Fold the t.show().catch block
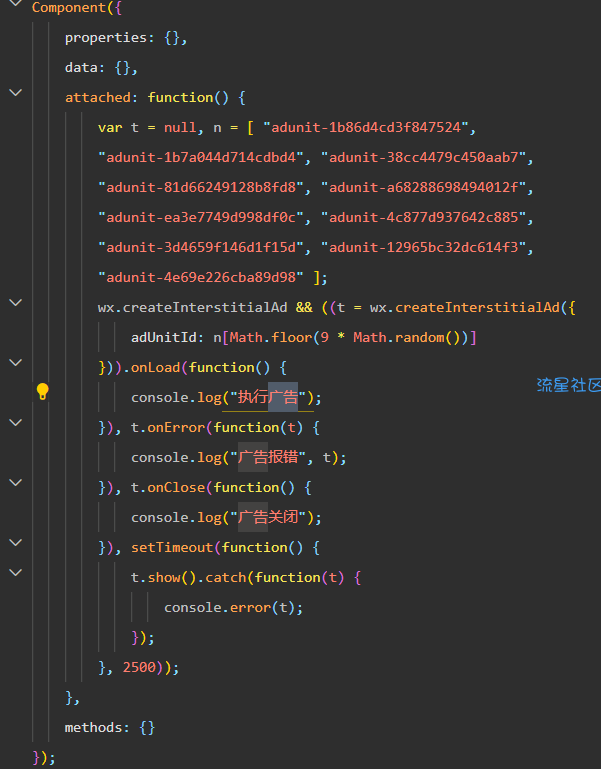Screen dimensions: 601x769 pyautogui.click(x=16, y=572)
